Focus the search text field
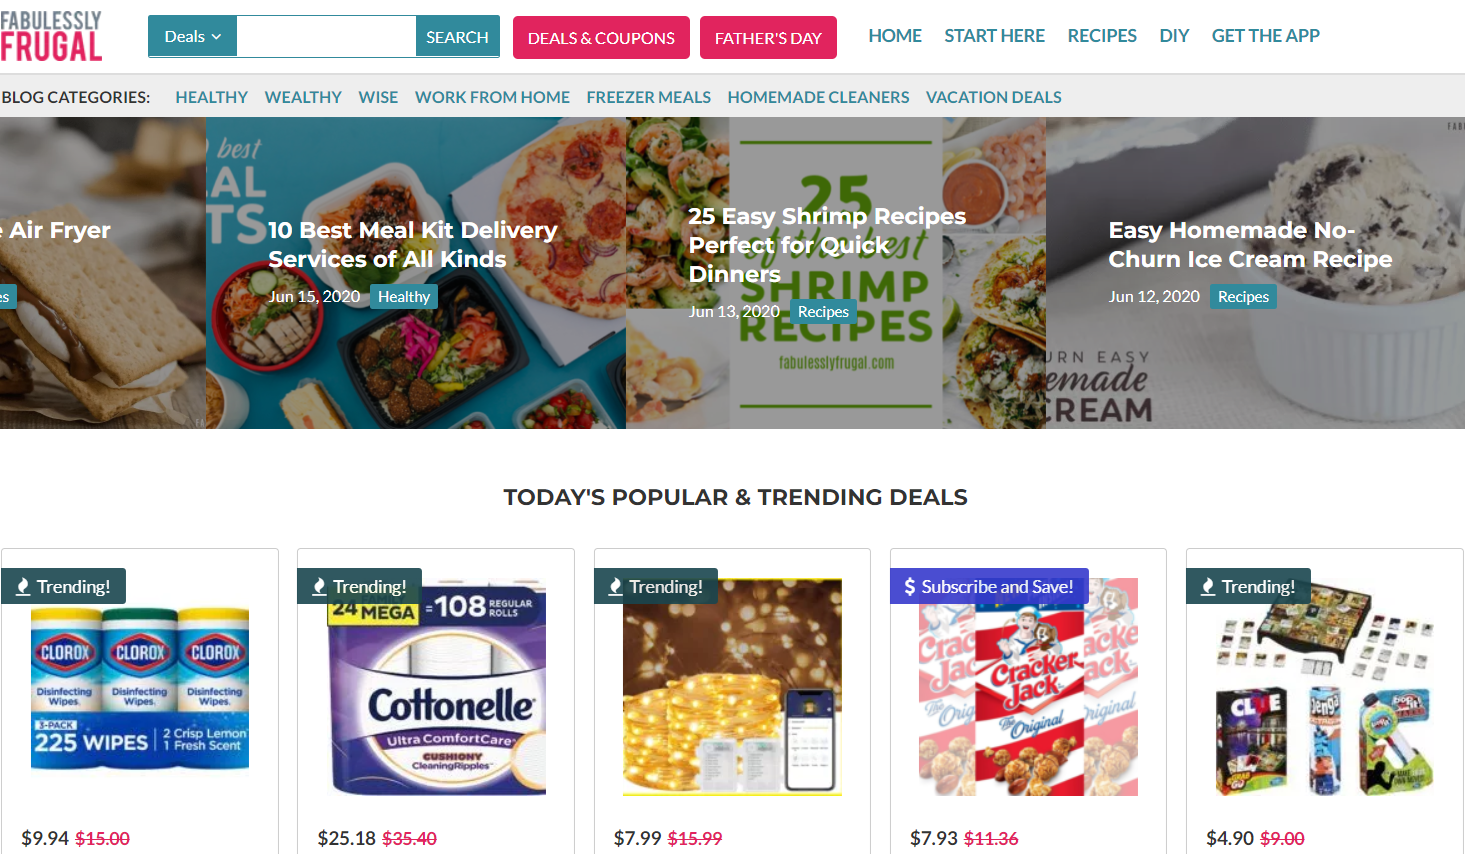1465x854 pixels. [326, 37]
